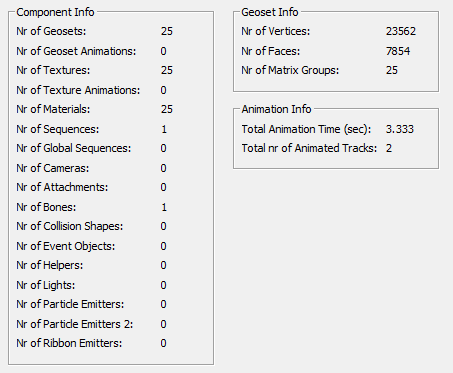This screenshot has width=453, height=373.
Task: Click the Animation Info group title
Action: pos(276,109)
